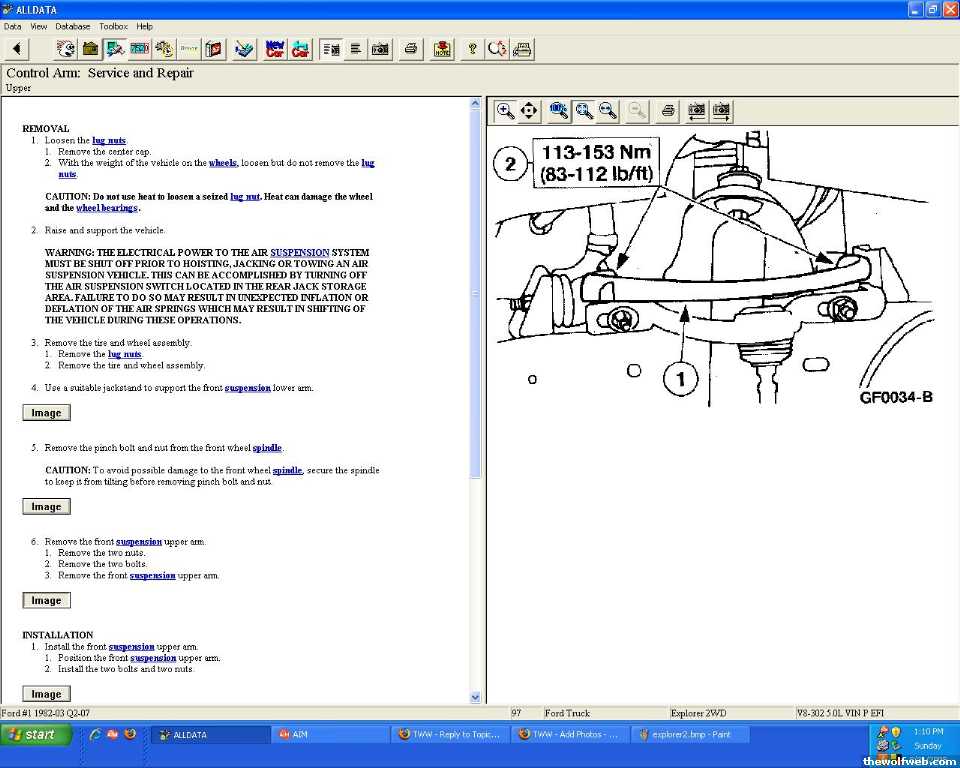Open the Image button under step 4
This screenshot has height=768, width=960.
46,413
